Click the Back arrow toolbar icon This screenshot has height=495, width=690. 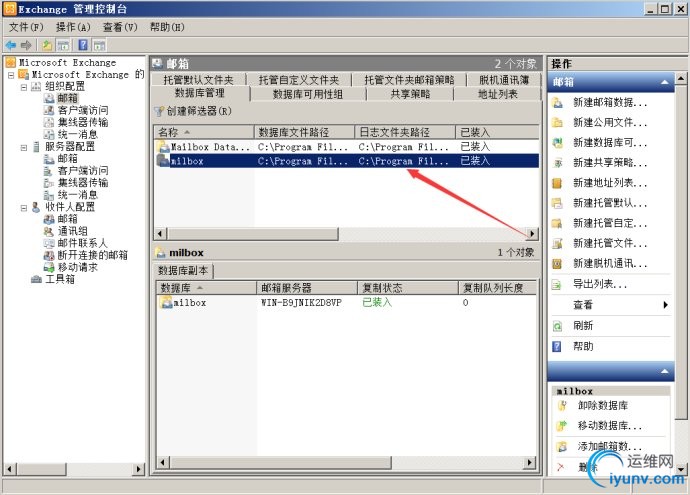(11, 45)
